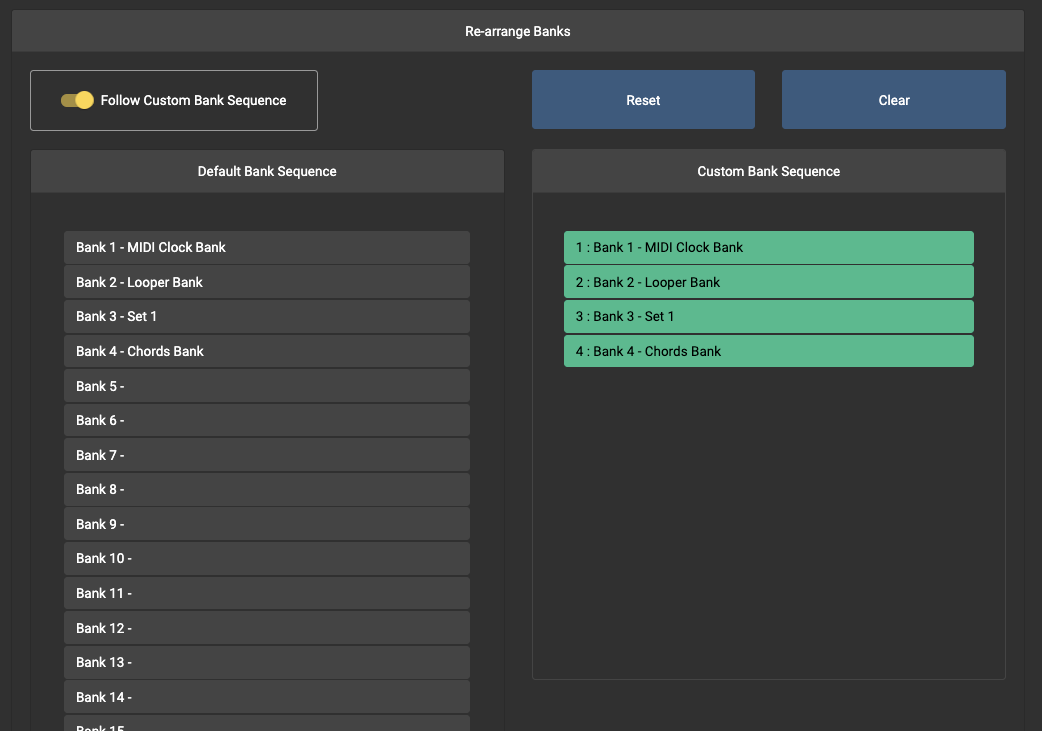
Task: Pick the Bank 7 list item
Action: click(266, 455)
